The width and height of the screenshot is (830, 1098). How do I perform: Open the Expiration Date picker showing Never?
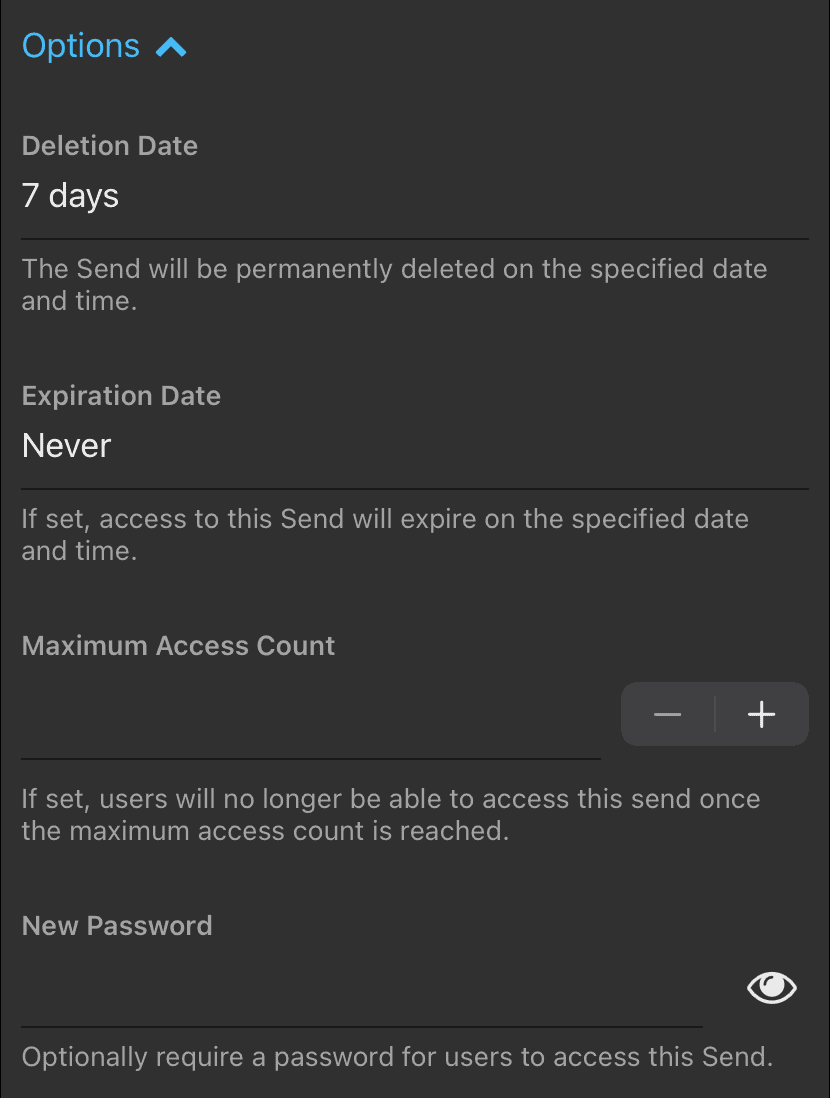point(66,445)
